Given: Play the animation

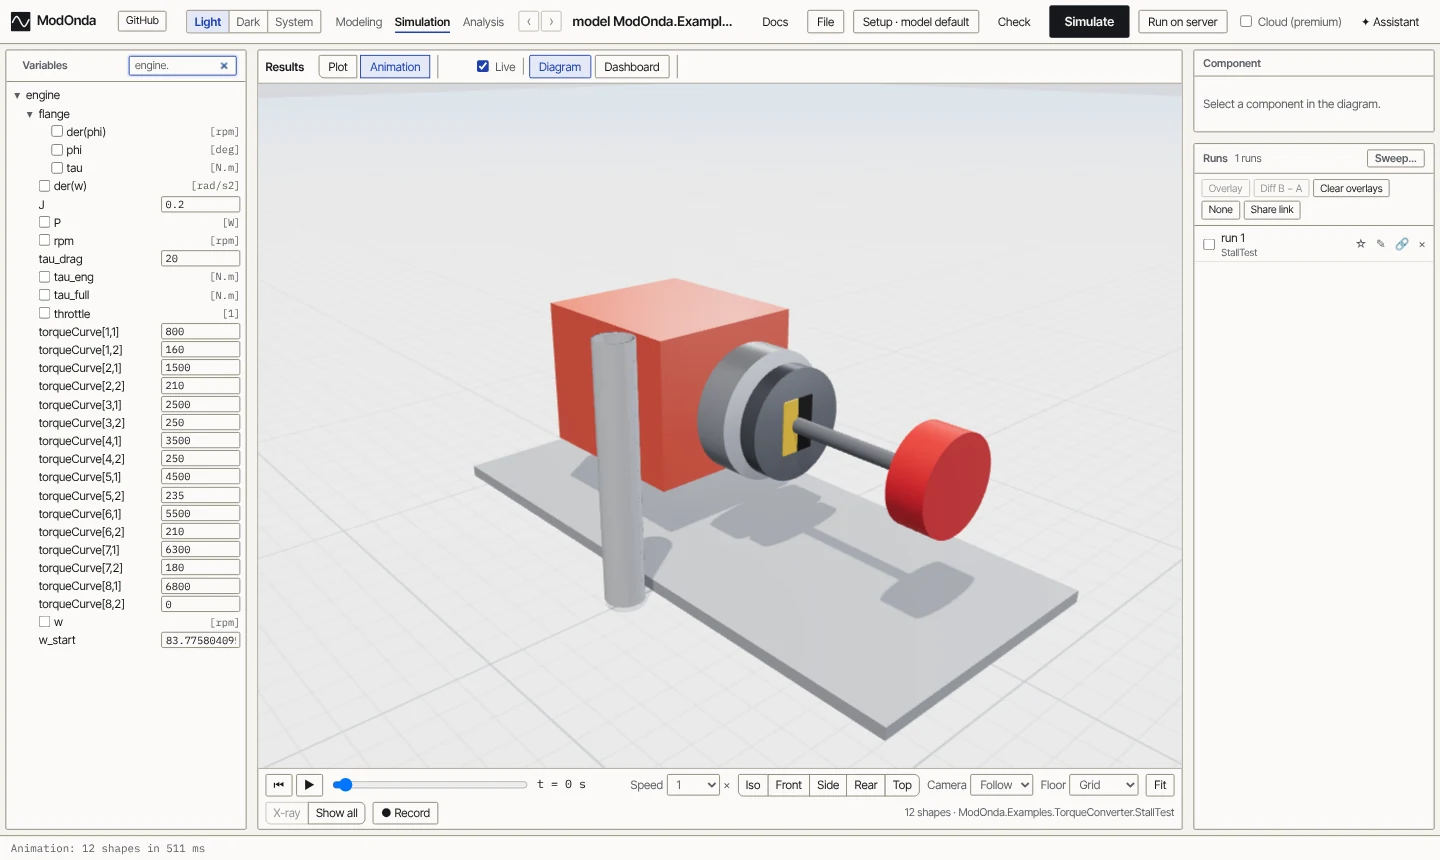Looking at the screenshot, I should pyautogui.click(x=309, y=785).
